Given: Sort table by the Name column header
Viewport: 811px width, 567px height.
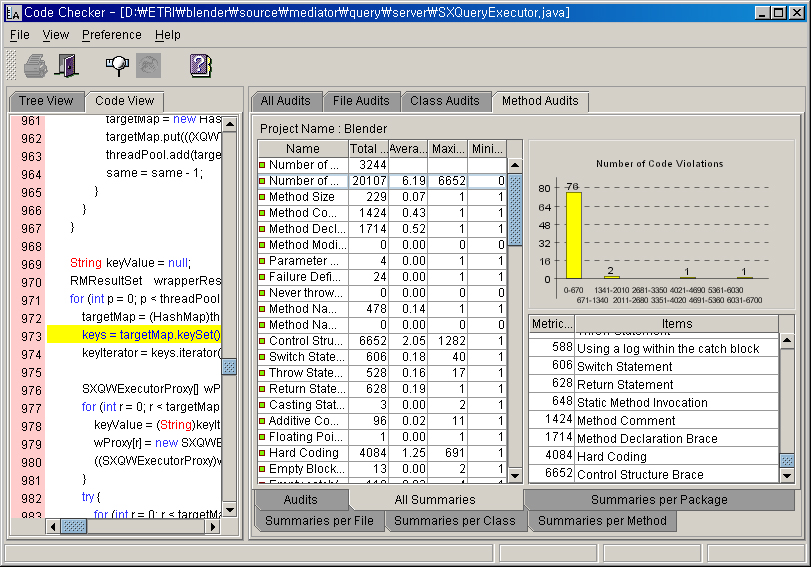Looking at the screenshot, I should click(303, 149).
